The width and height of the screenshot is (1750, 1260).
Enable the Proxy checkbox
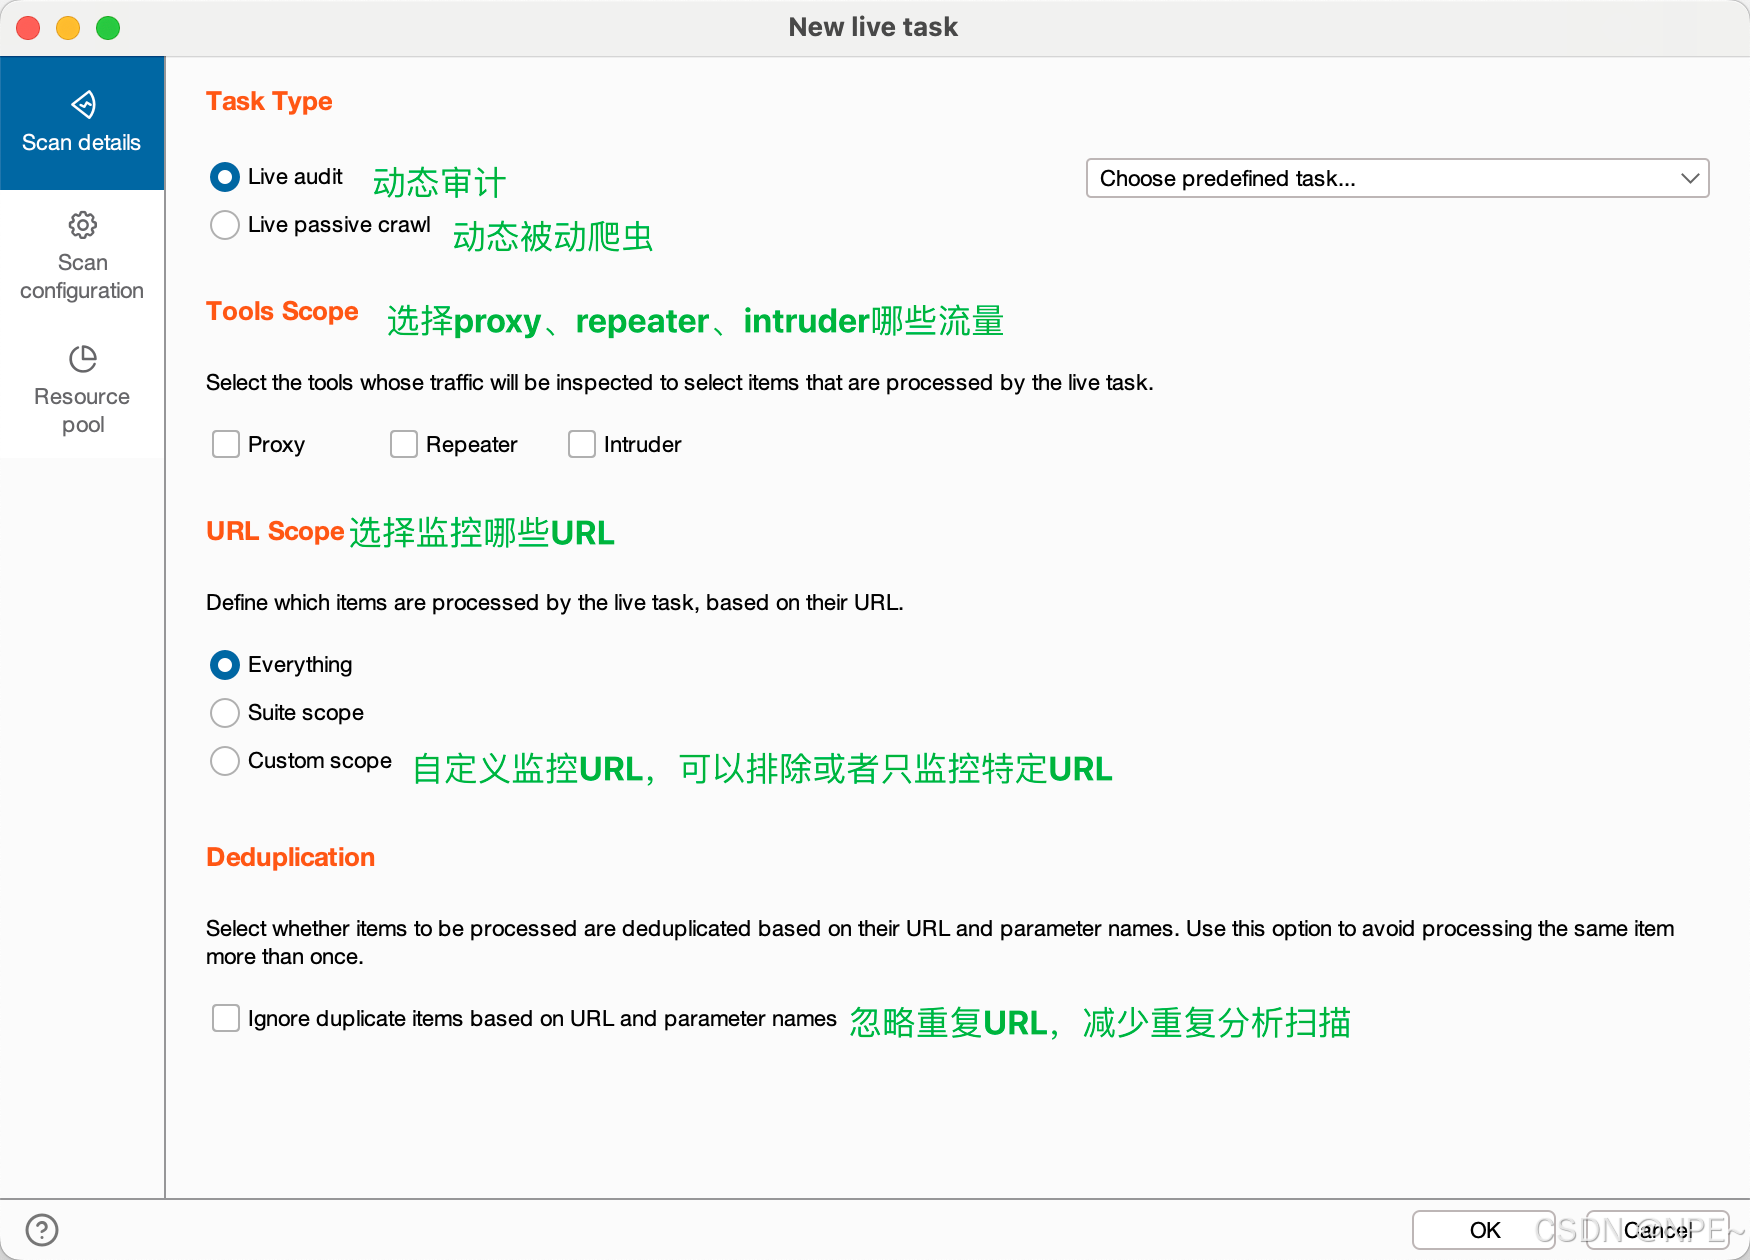[226, 444]
